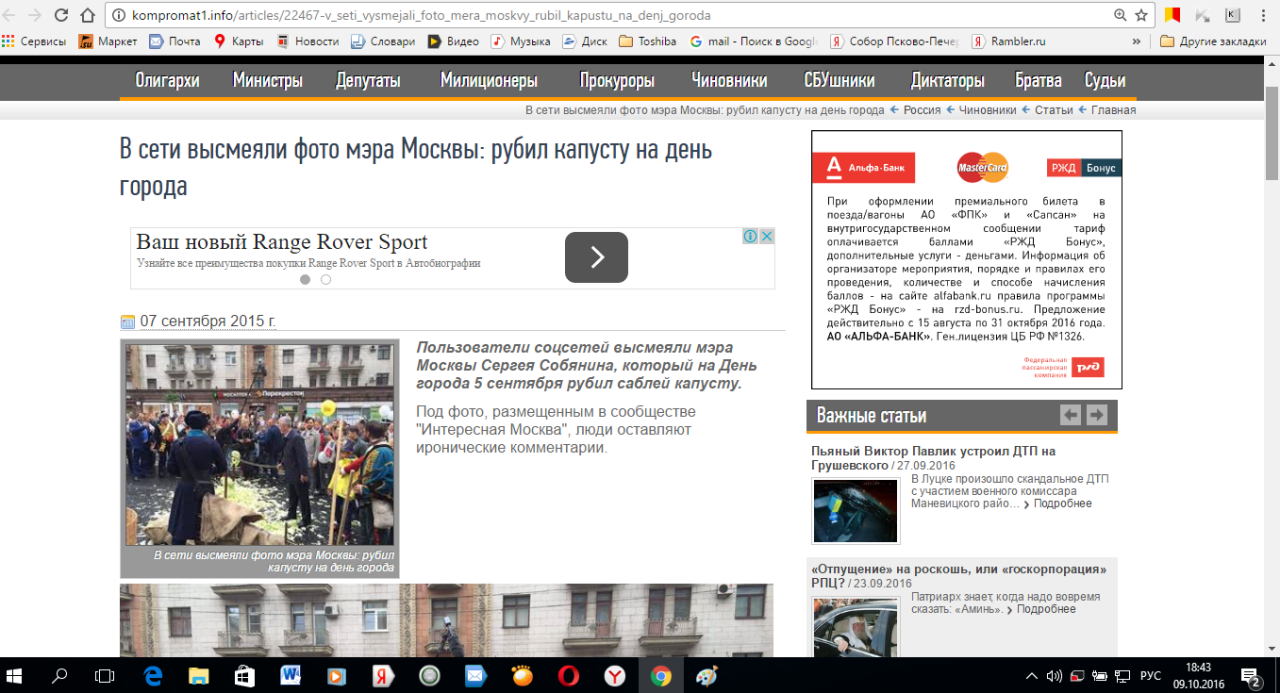
Task: Open Windows taskbar search
Action: [59, 675]
